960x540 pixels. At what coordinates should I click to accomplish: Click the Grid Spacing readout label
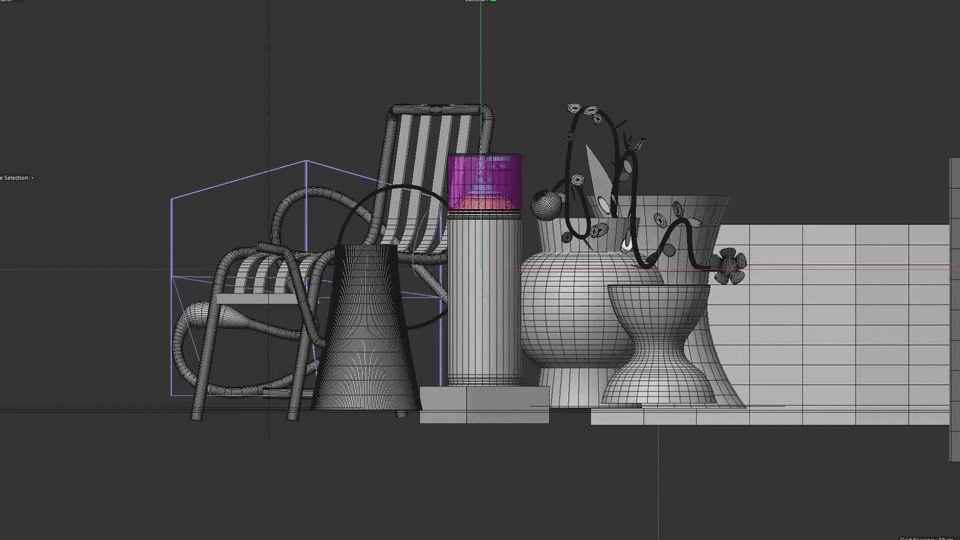tap(926, 537)
